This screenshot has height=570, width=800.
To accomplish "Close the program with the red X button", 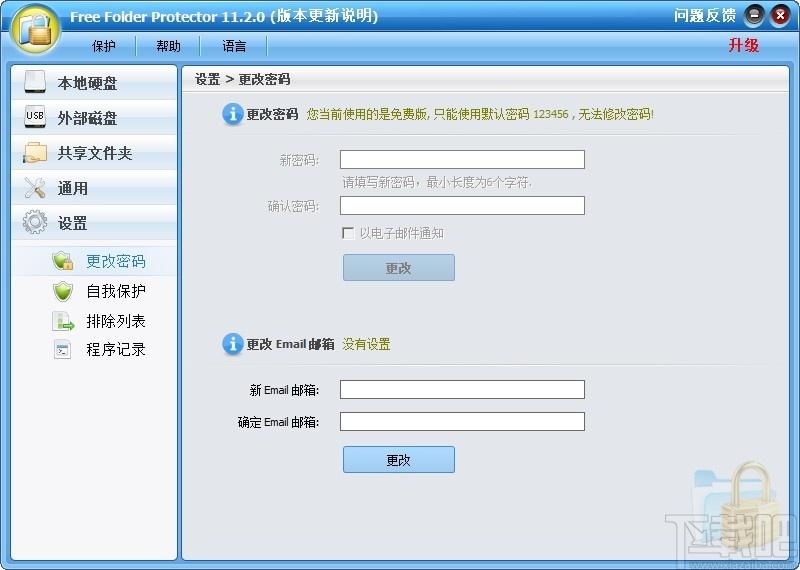I will click(780, 16).
